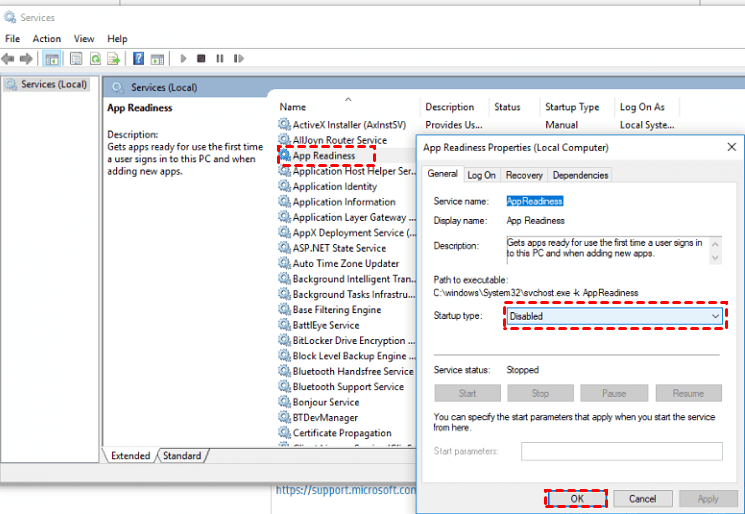745x514 pixels.
Task: Click the Export List toolbar icon
Action: coord(114,58)
